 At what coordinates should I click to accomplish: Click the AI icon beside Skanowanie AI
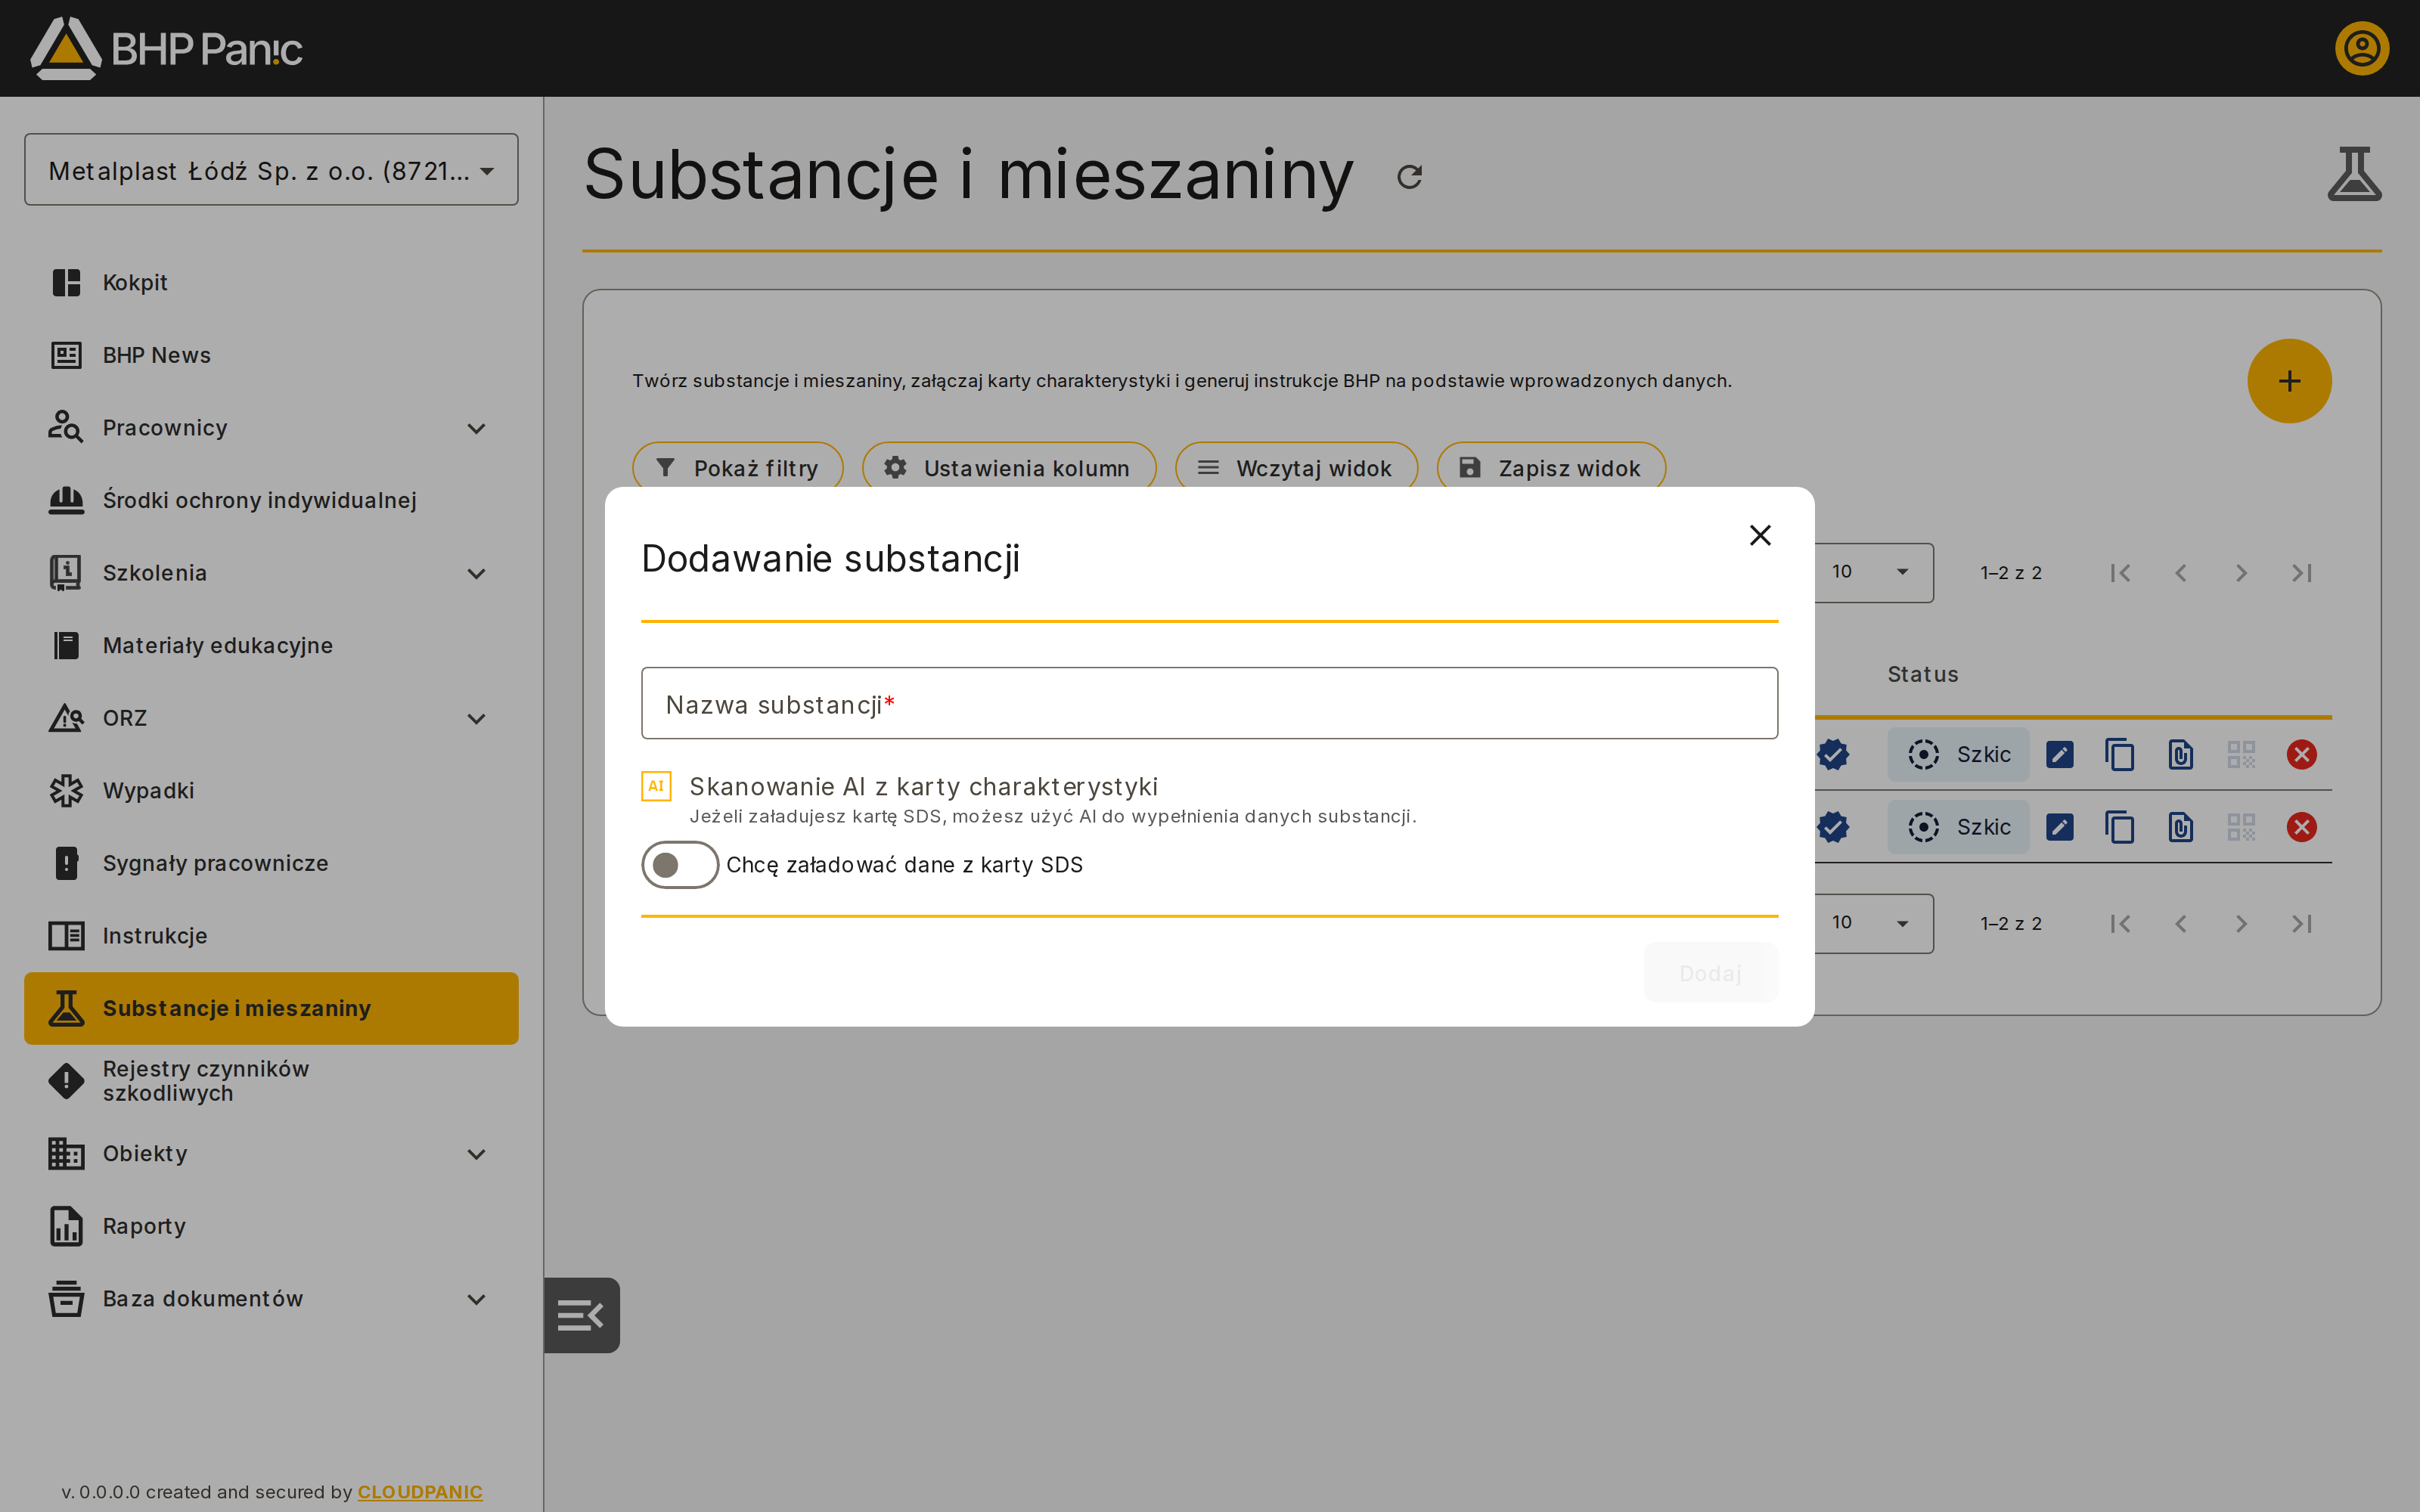coord(656,786)
